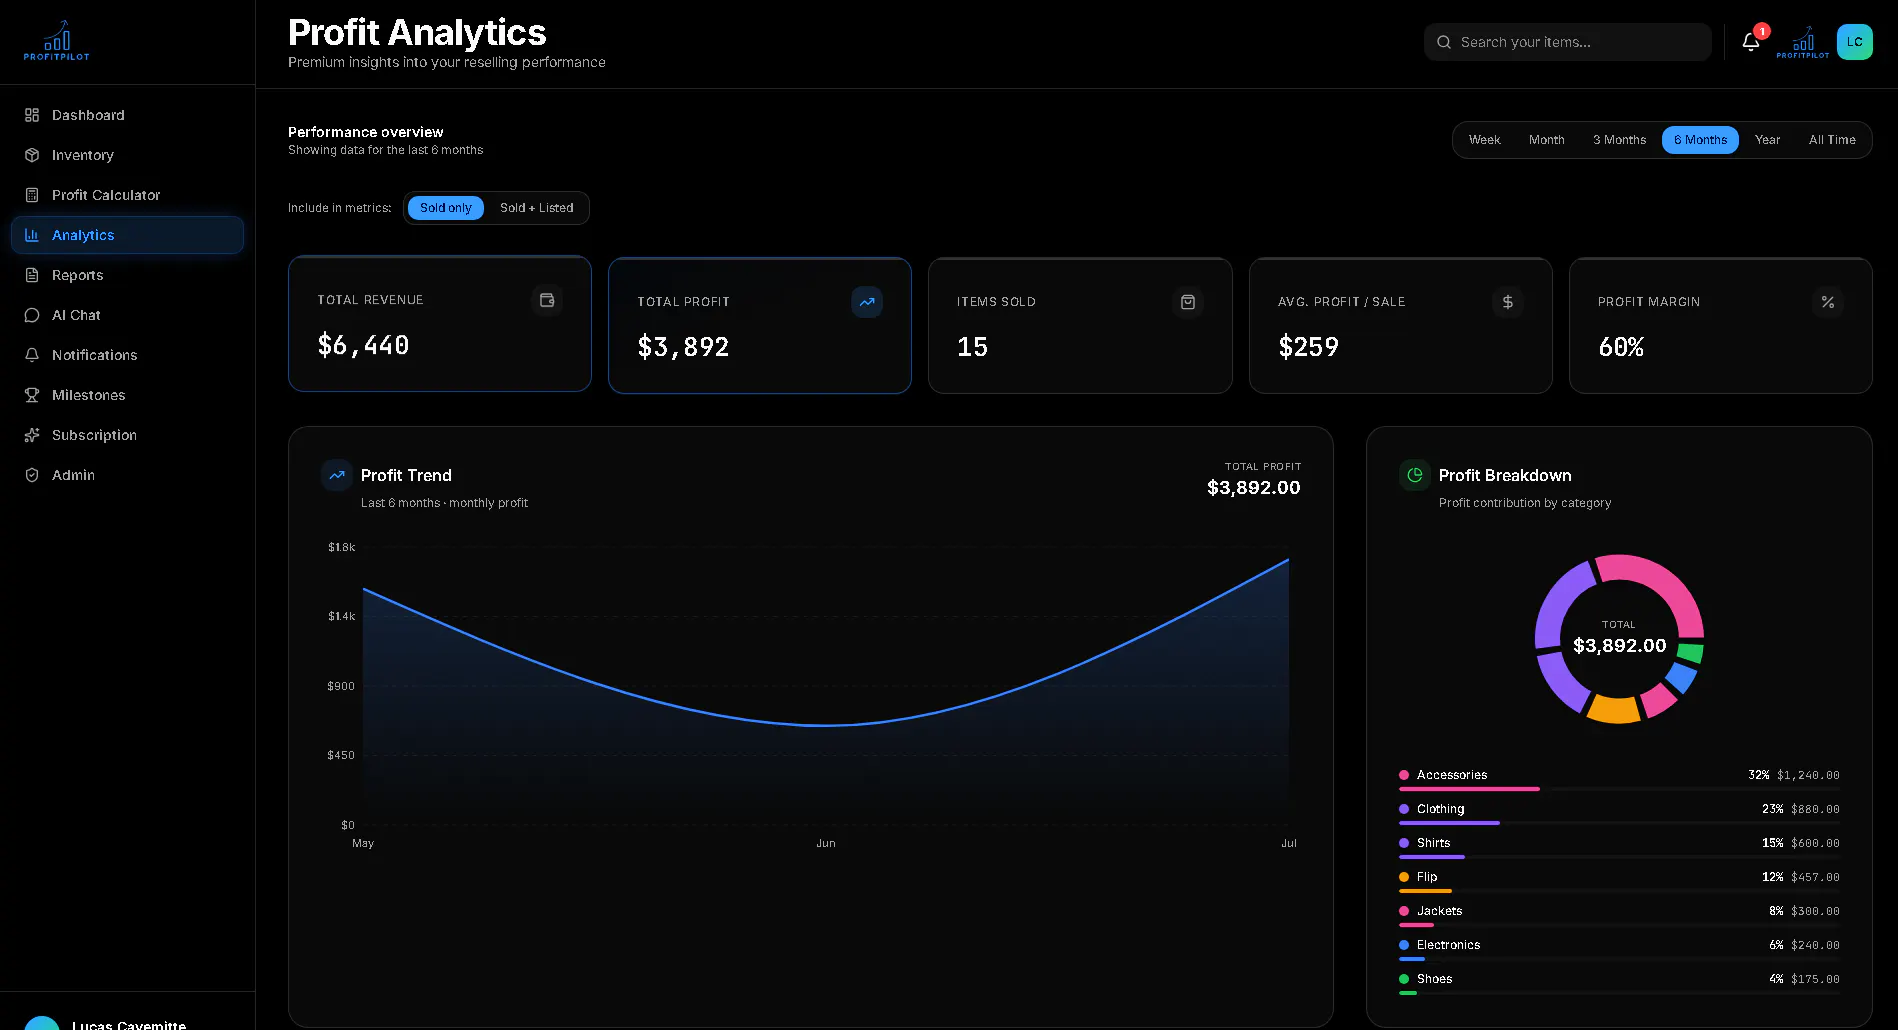
Task: Open the Subscription page
Action: [x=127, y=435]
